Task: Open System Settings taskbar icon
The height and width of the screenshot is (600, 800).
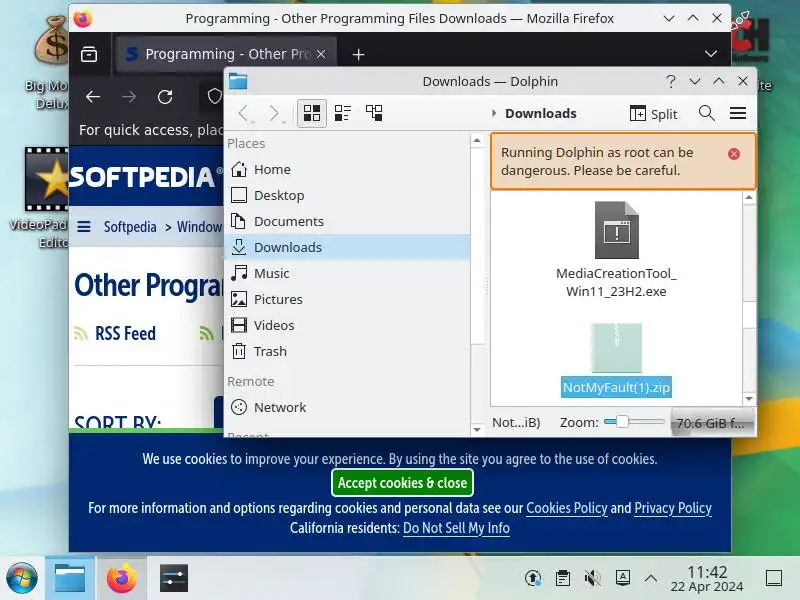Action: point(173,579)
